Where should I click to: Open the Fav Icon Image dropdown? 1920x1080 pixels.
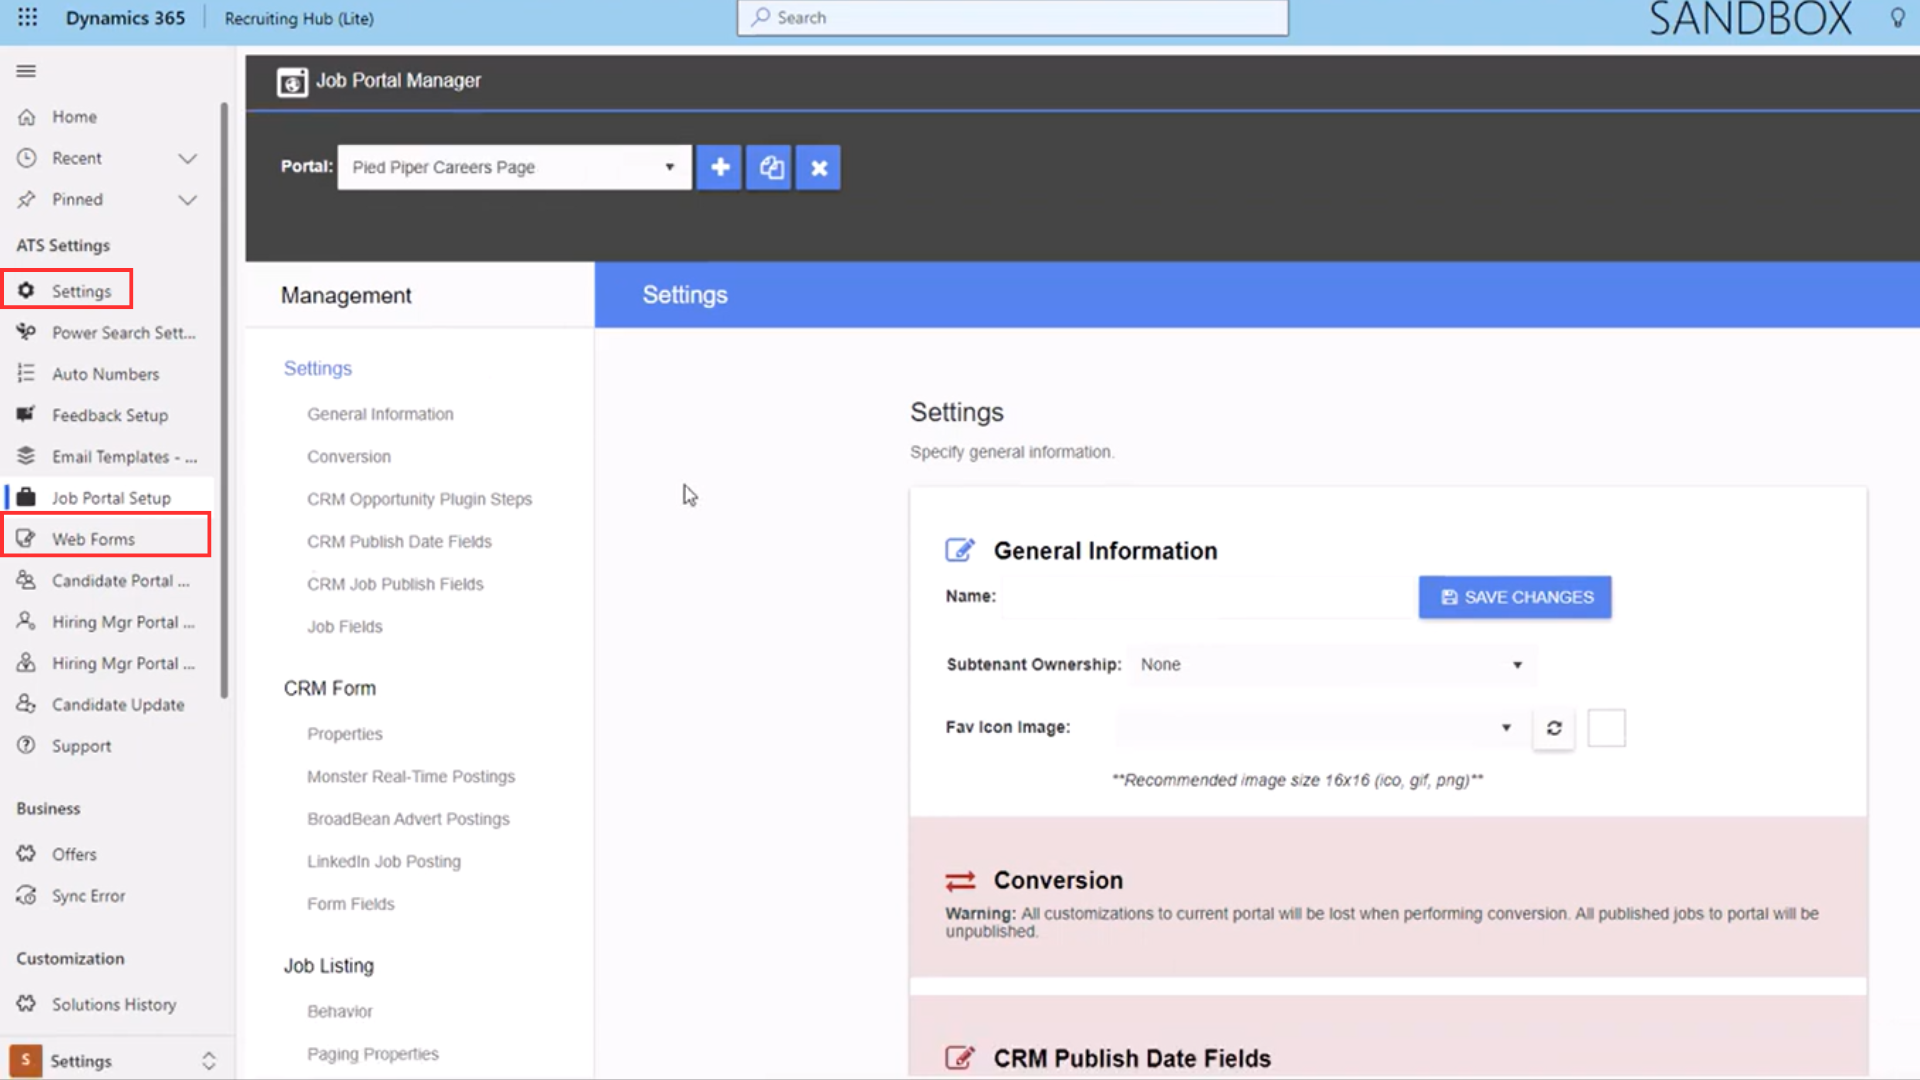(1320, 728)
